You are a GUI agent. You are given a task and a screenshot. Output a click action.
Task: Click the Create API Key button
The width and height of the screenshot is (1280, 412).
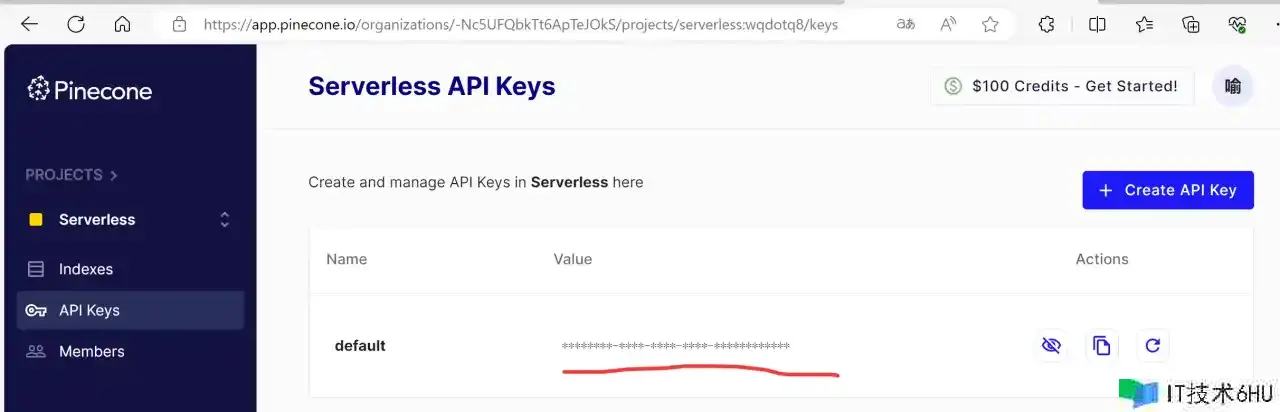coord(1167,190)
